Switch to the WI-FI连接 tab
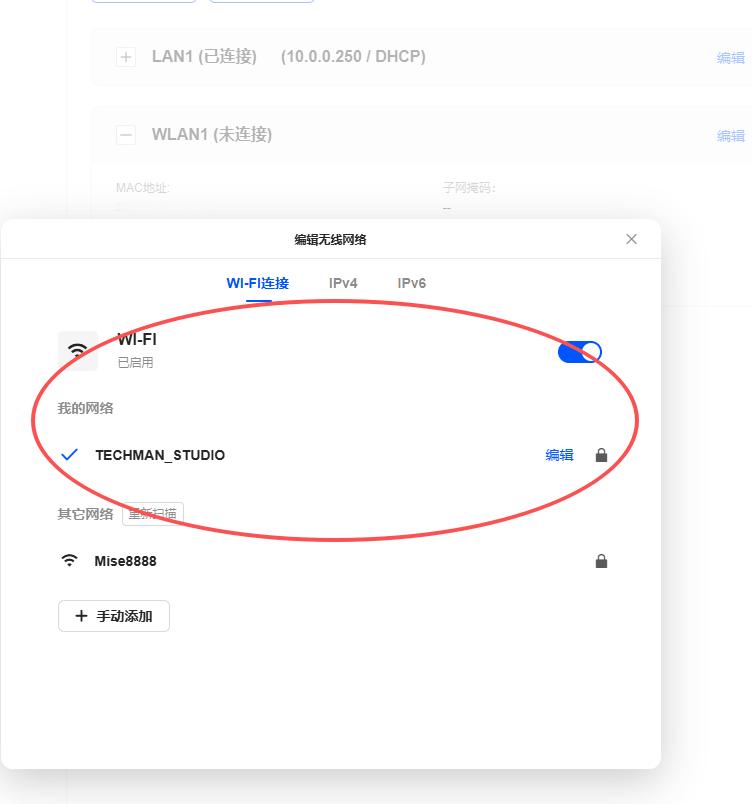 point(258,283)
